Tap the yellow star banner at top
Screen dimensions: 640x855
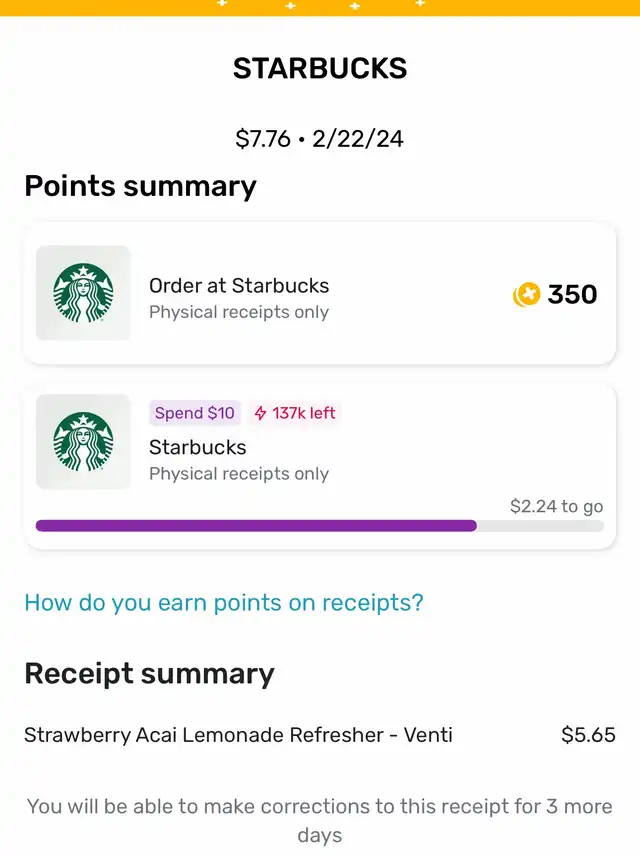(320, 8)
